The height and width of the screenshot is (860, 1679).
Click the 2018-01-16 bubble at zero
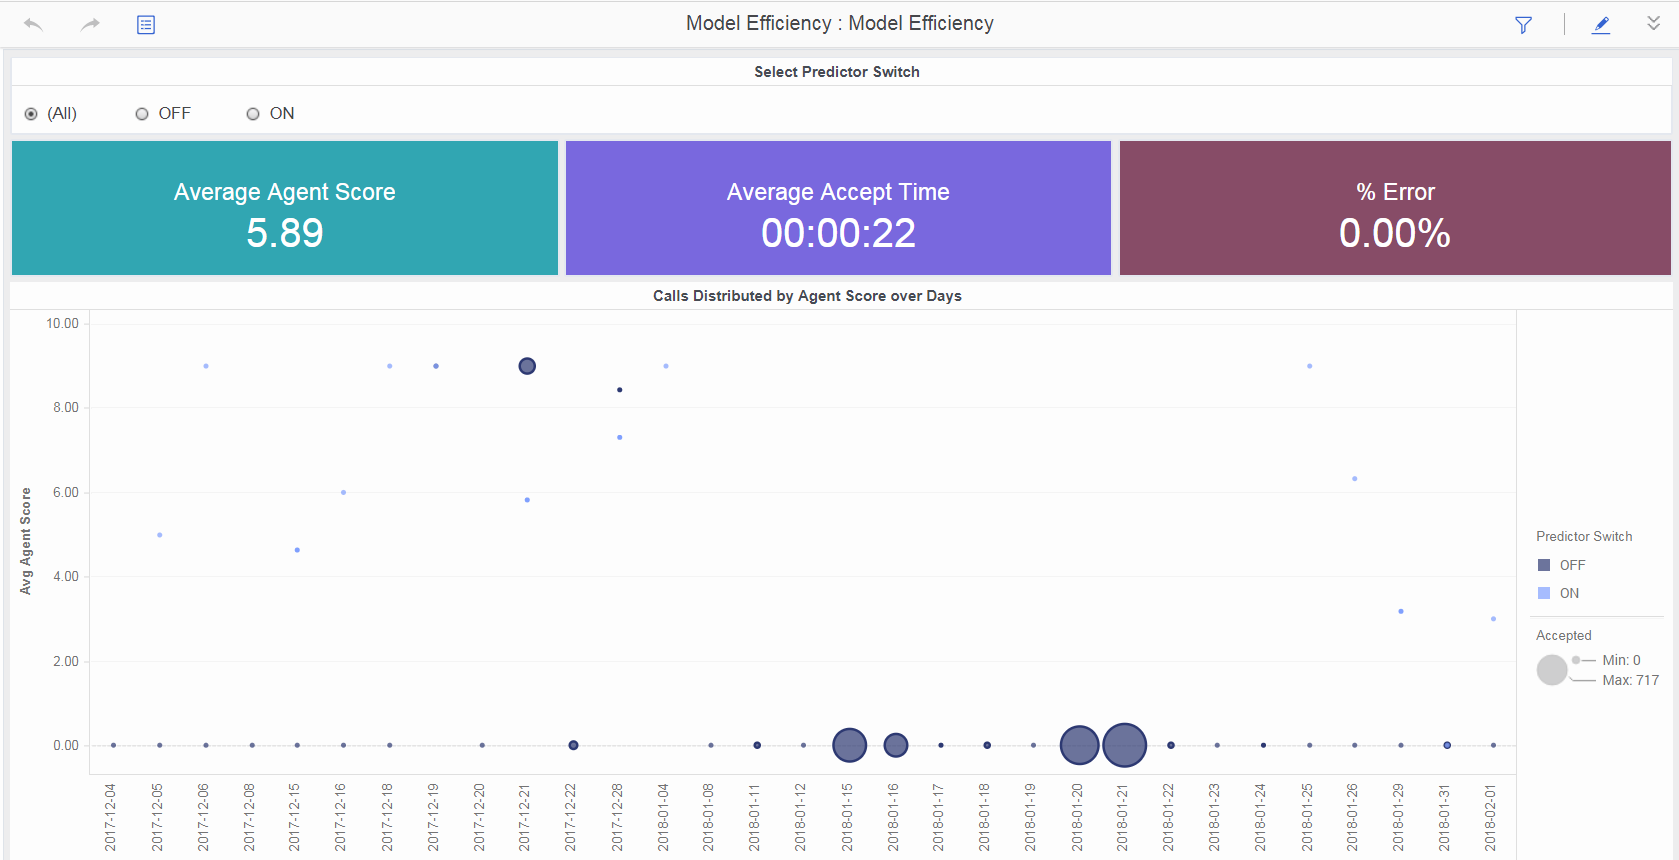896,745
